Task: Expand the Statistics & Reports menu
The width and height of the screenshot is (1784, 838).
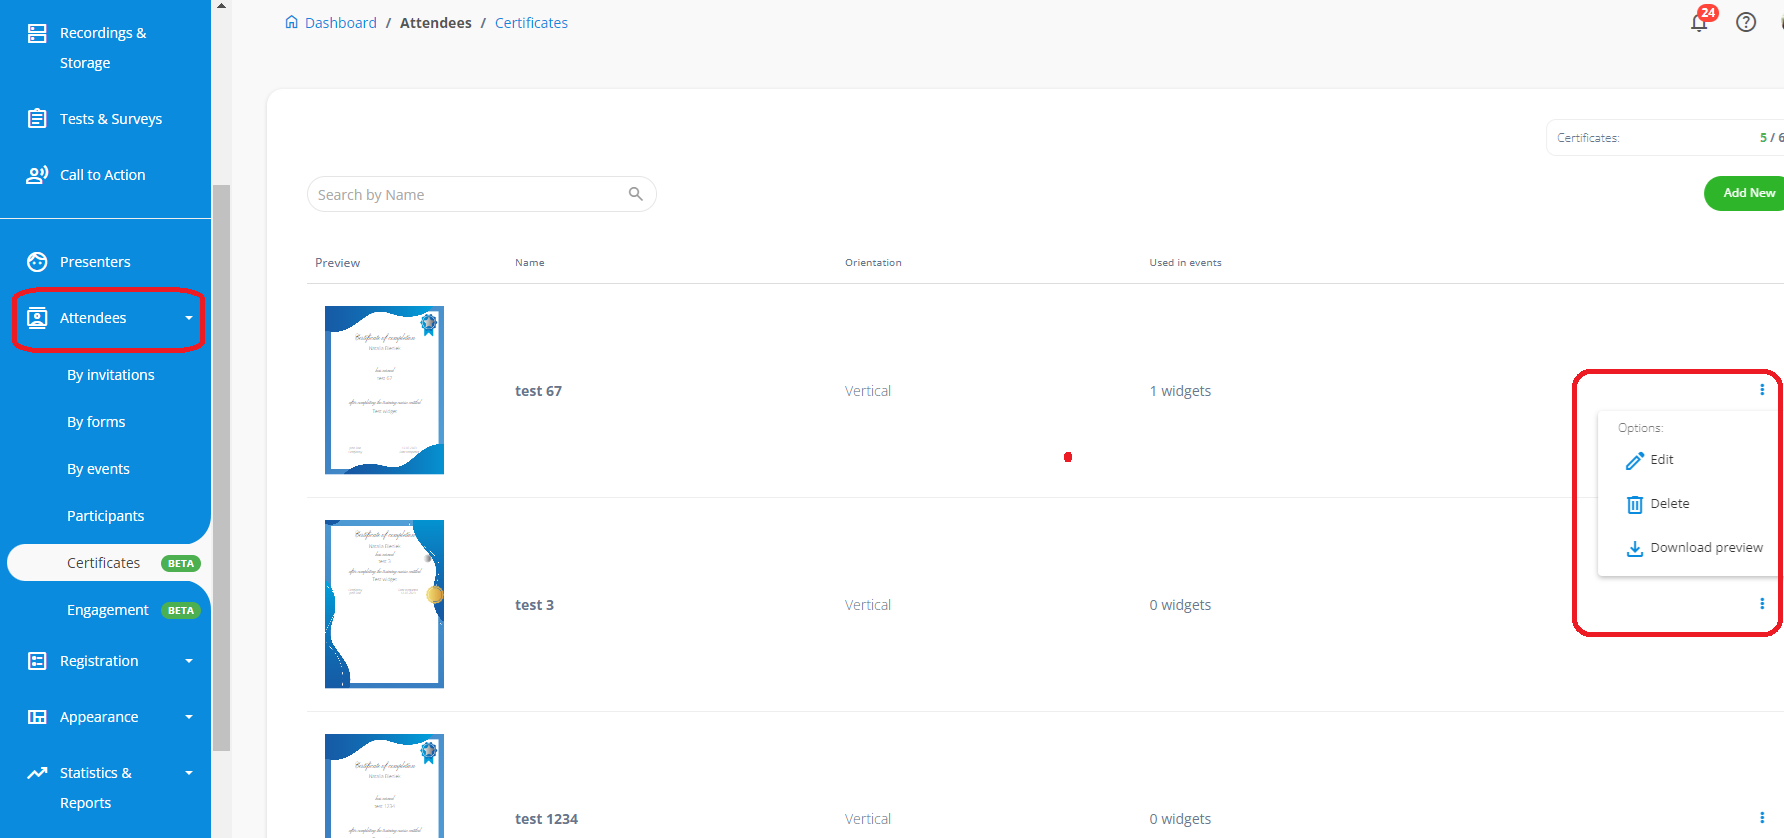Action: 189,773
